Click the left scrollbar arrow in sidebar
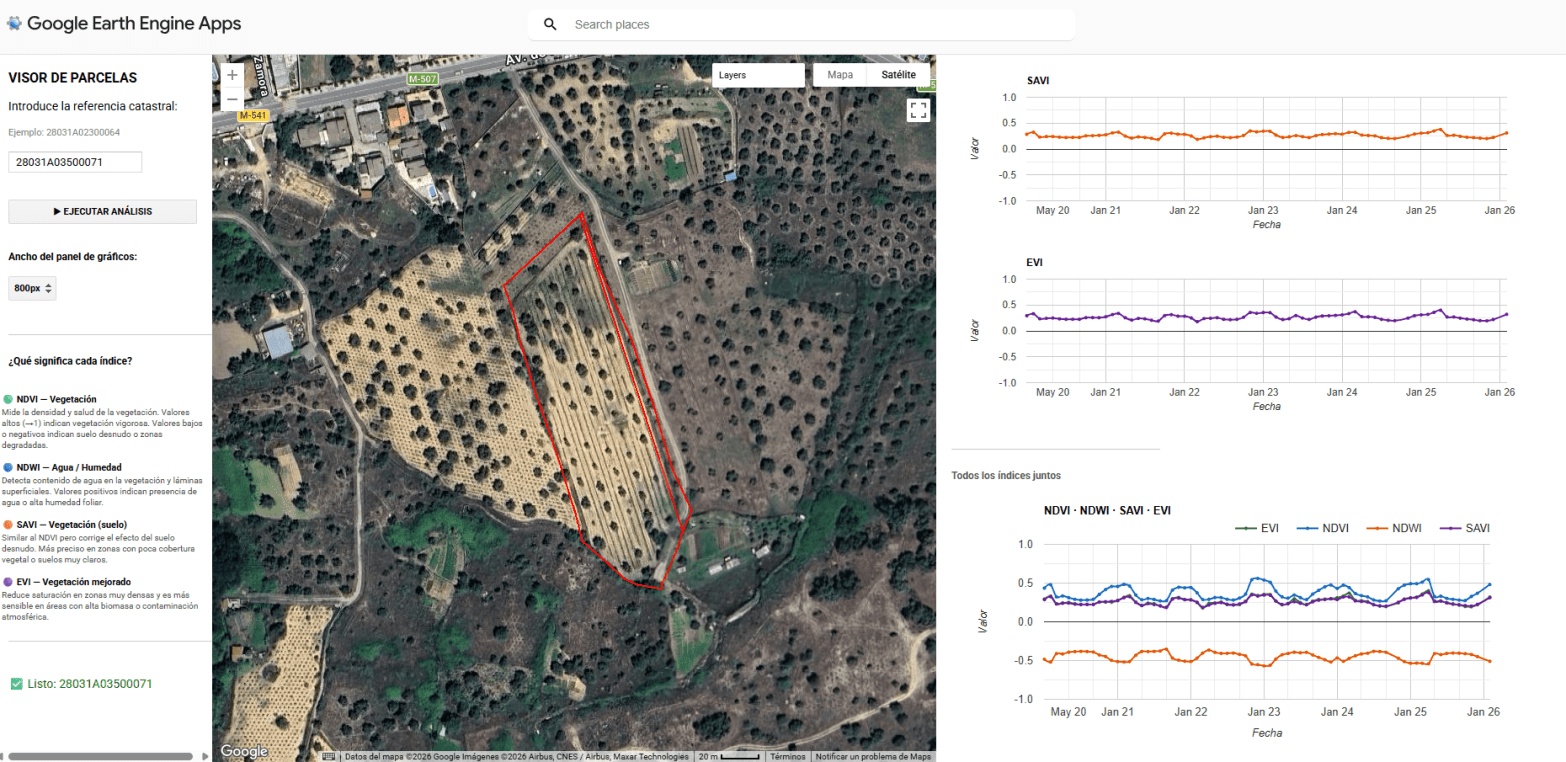The height and width of the screenshot is (762, 1566). click(x=3, y=755)
